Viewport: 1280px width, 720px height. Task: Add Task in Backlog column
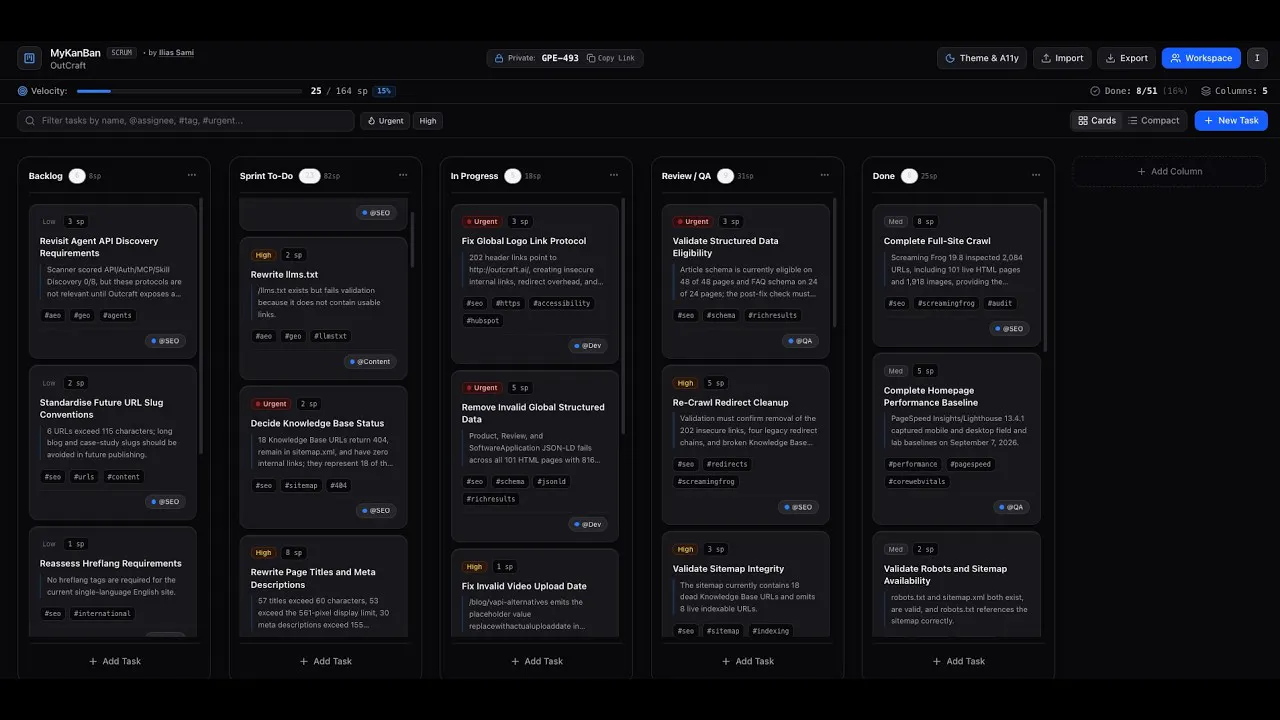(114, 661)
